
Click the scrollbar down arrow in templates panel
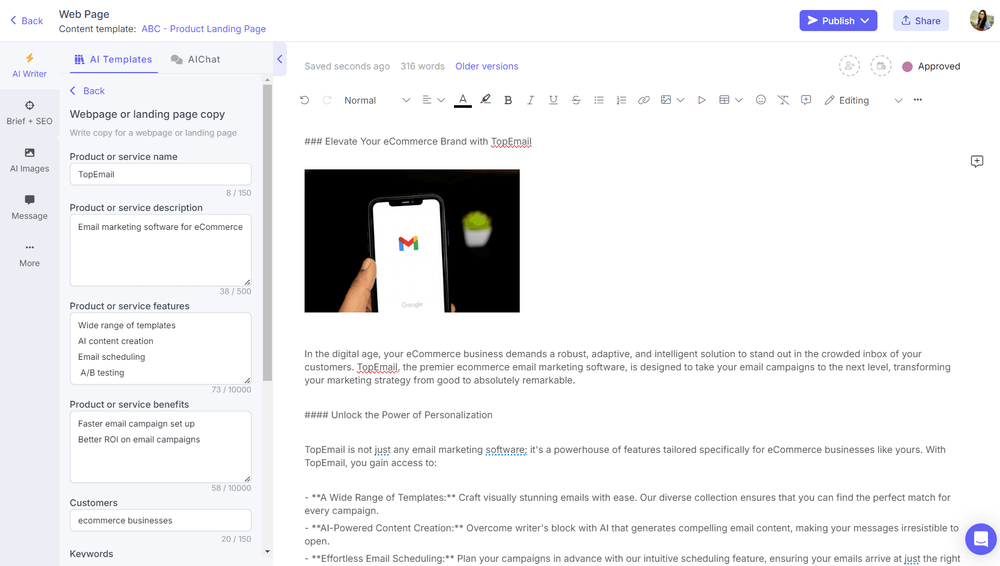click(267, 551)
